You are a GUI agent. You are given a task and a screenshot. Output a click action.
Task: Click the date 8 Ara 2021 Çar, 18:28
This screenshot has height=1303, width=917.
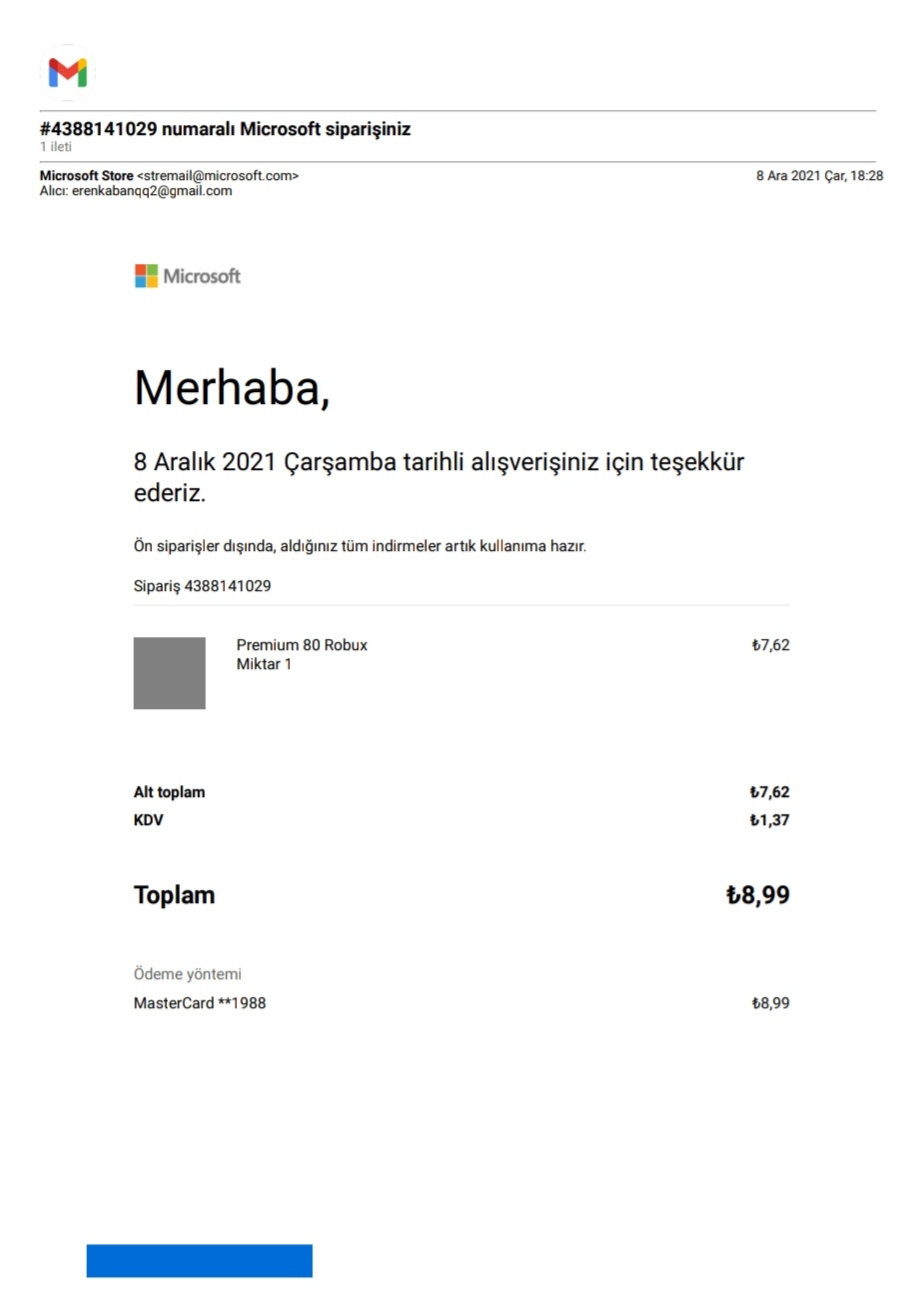[819, 176]
